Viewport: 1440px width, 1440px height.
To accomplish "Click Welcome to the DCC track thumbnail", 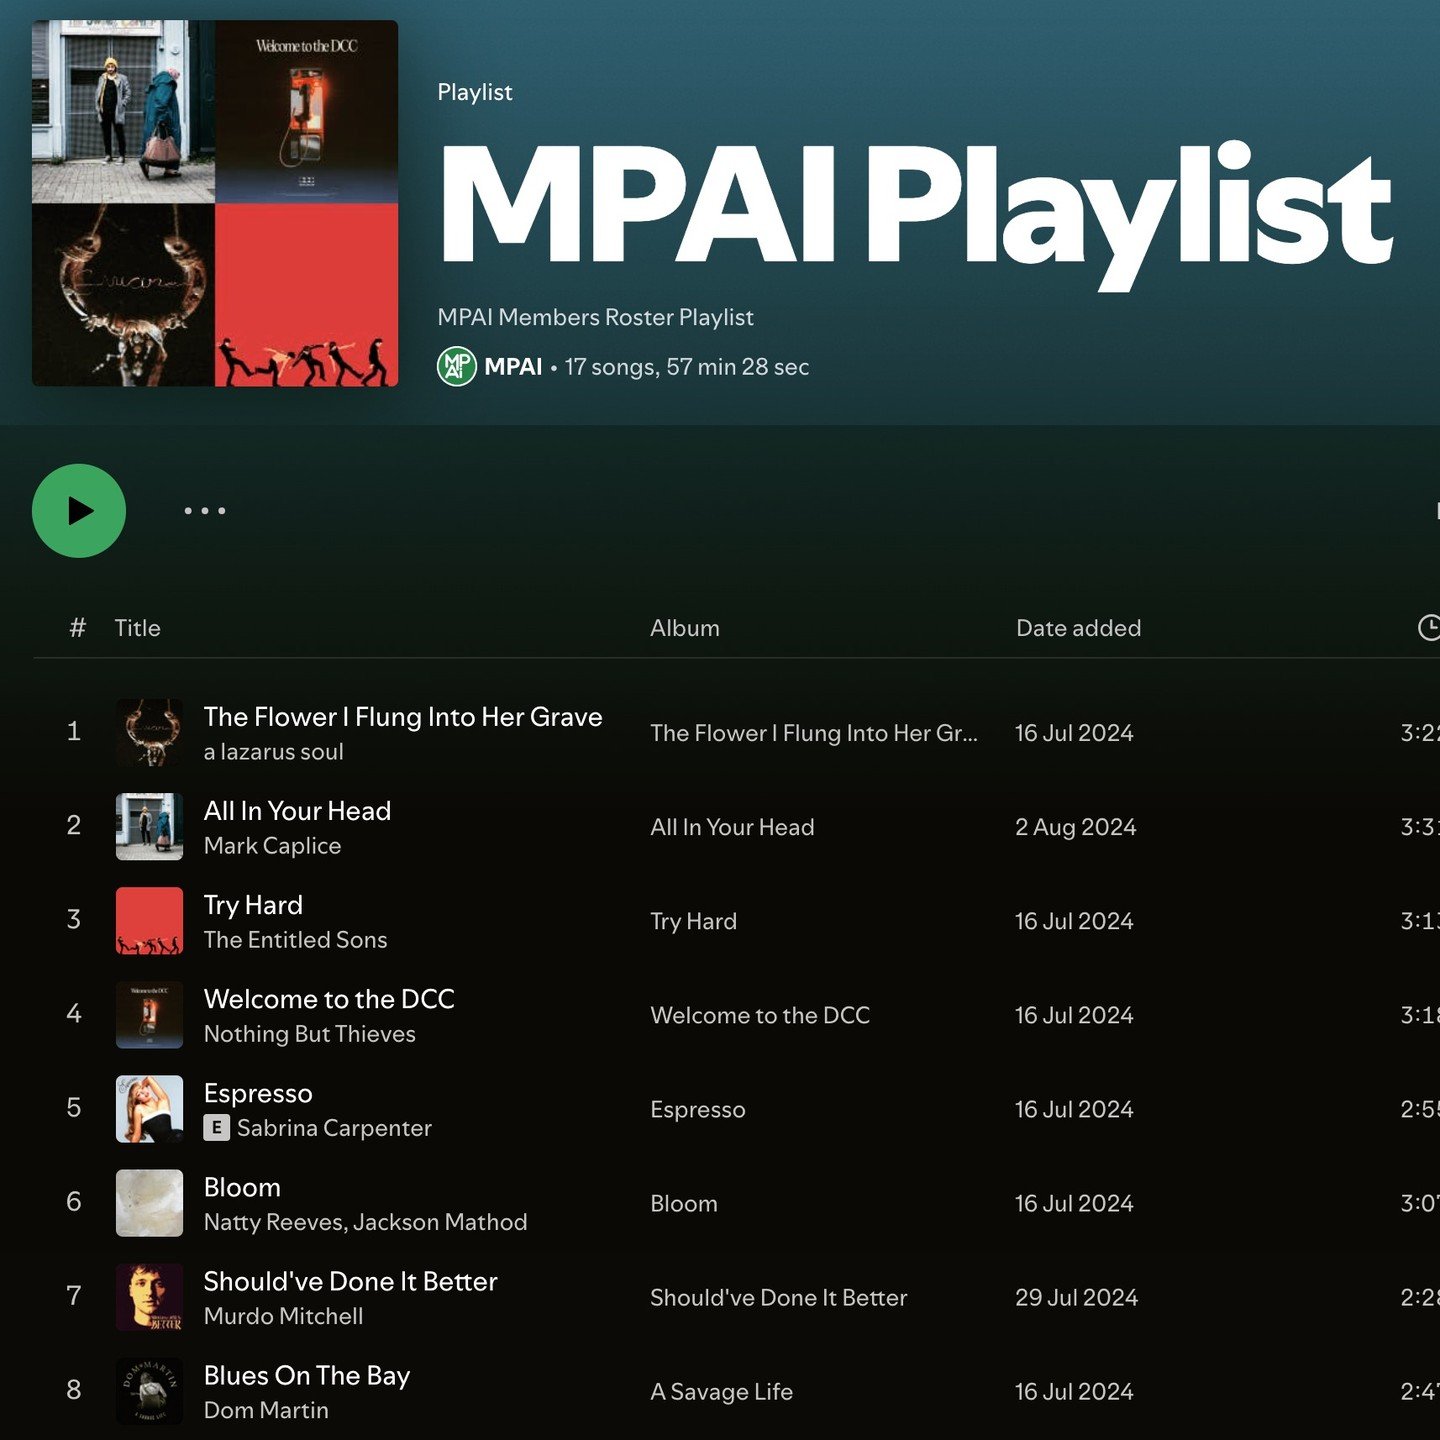I will click(x=149, y=1014).
